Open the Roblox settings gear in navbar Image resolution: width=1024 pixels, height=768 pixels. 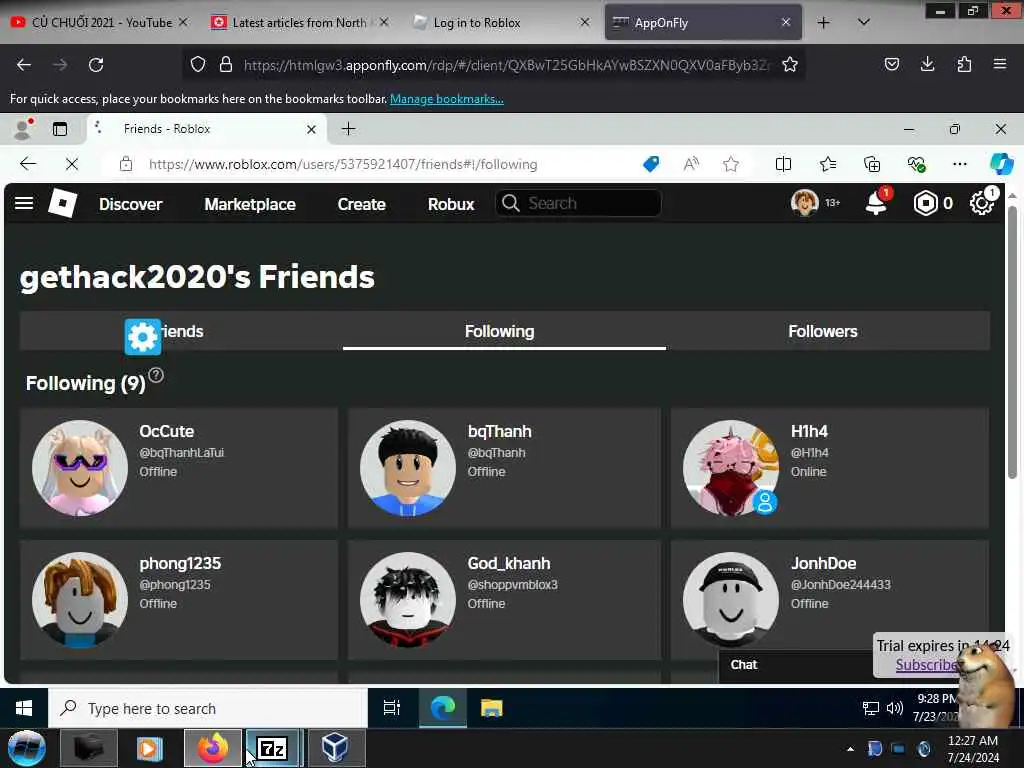point(982,203)
